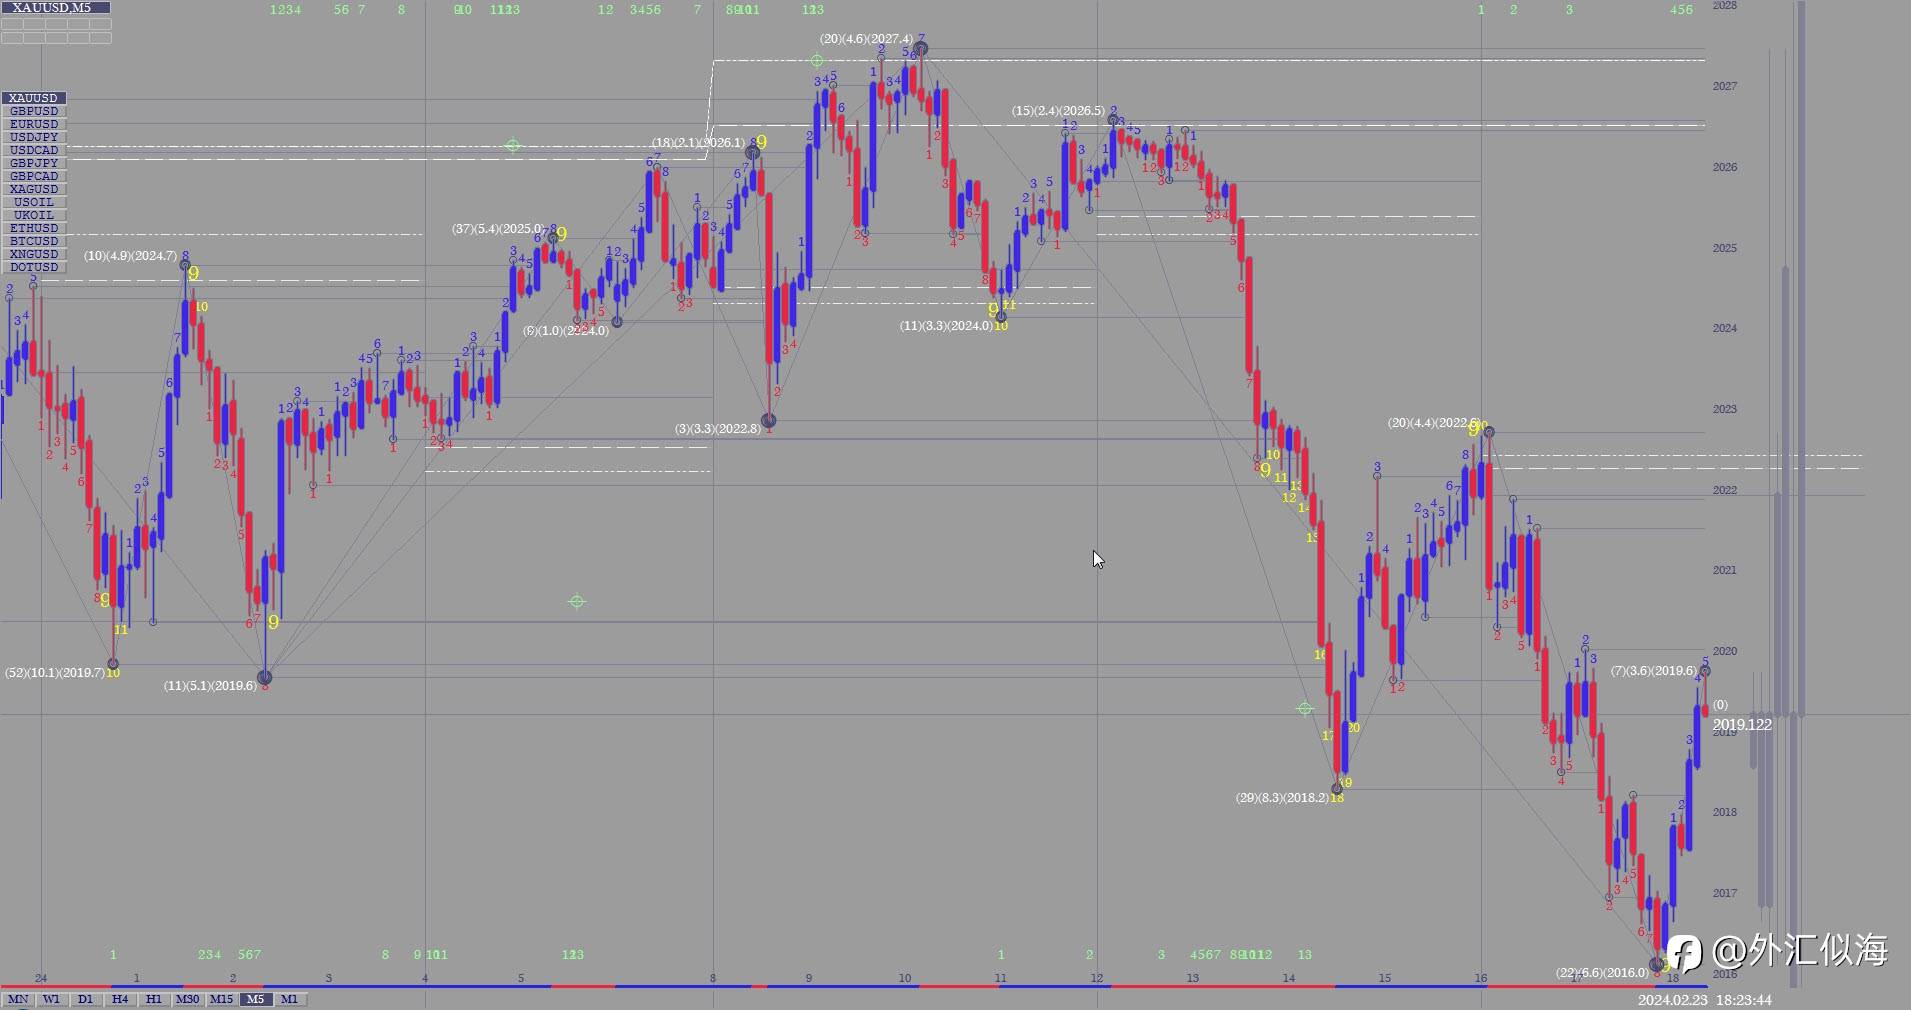The width and height of the screenshot is (1911, 1010).
Task: Click the active M5 timeframe button
Action: pos(256,999)
